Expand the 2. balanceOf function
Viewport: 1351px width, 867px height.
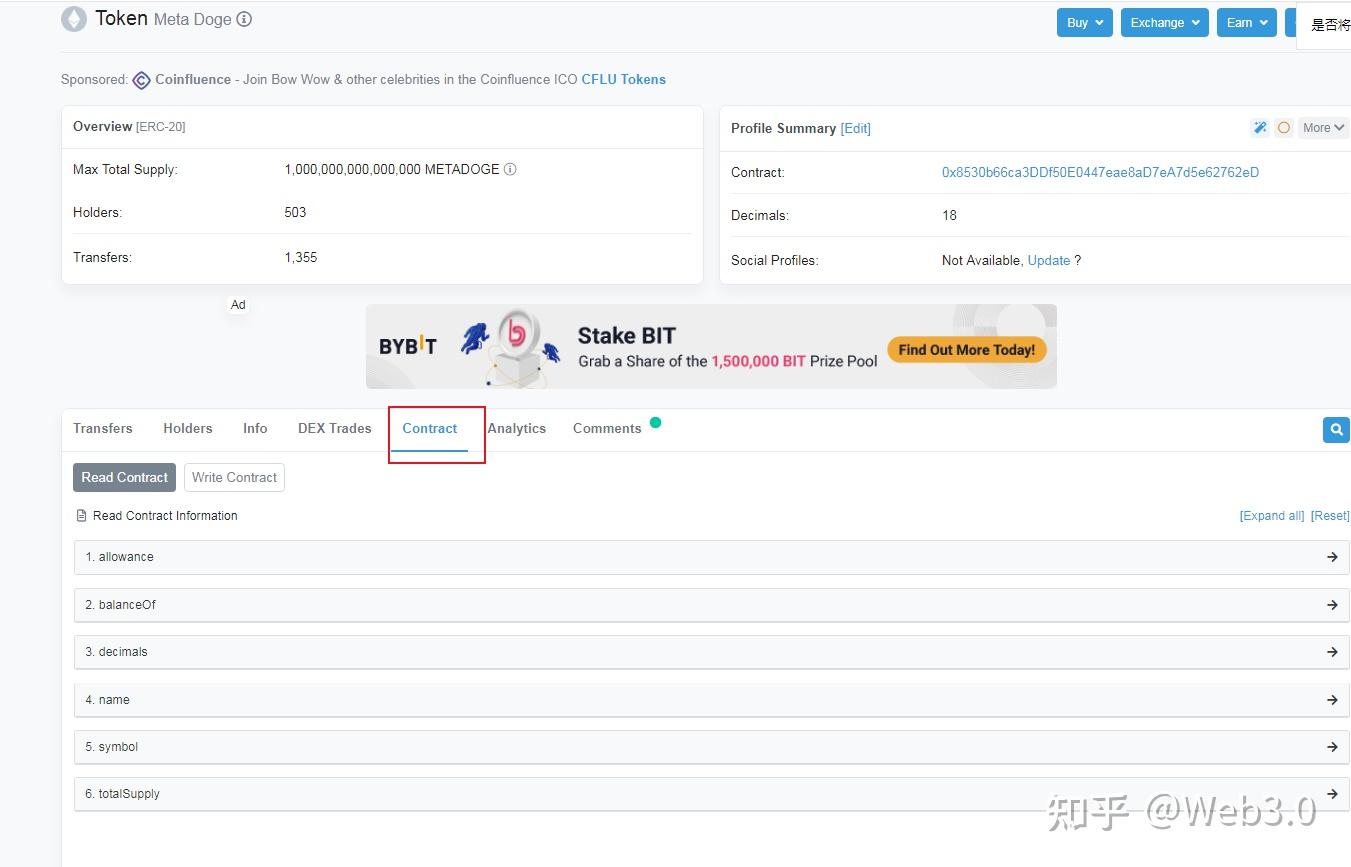click(x=711, y=605)
